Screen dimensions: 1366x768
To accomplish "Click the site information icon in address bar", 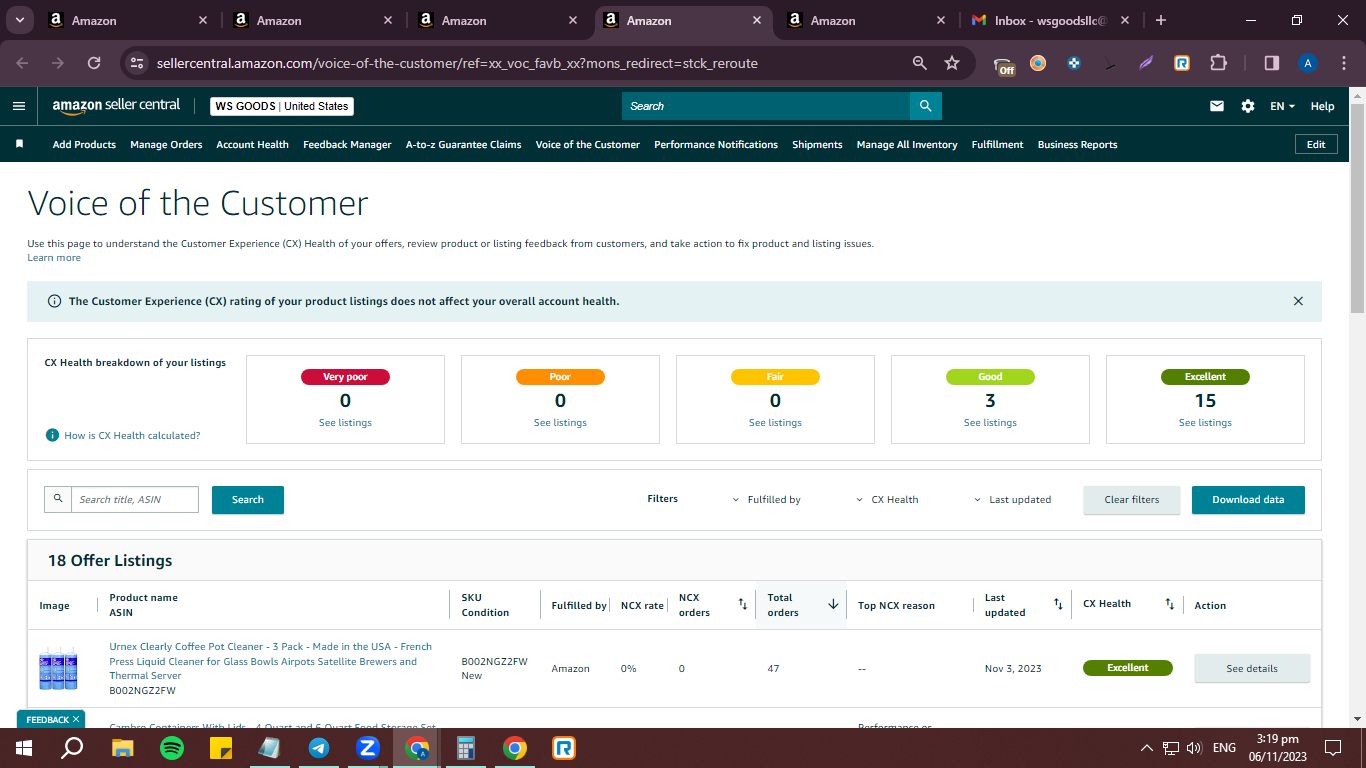I will pyautogui.click(x=137, y=63).
